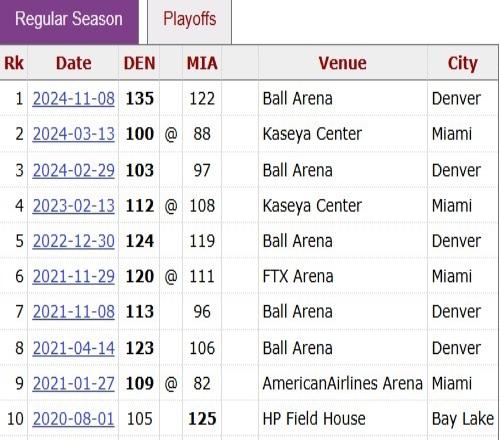
Task: Switch to the Playoffs tab
Action: tap(189, 20)
